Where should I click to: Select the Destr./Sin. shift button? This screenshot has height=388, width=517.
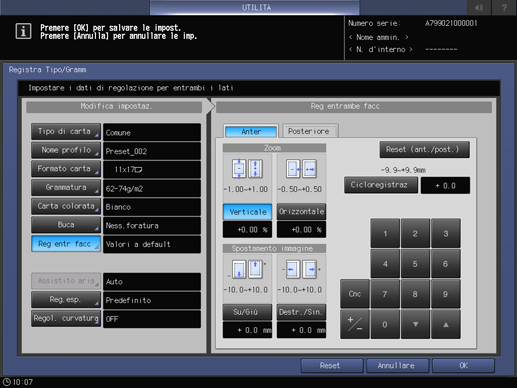tap(301, 312)
